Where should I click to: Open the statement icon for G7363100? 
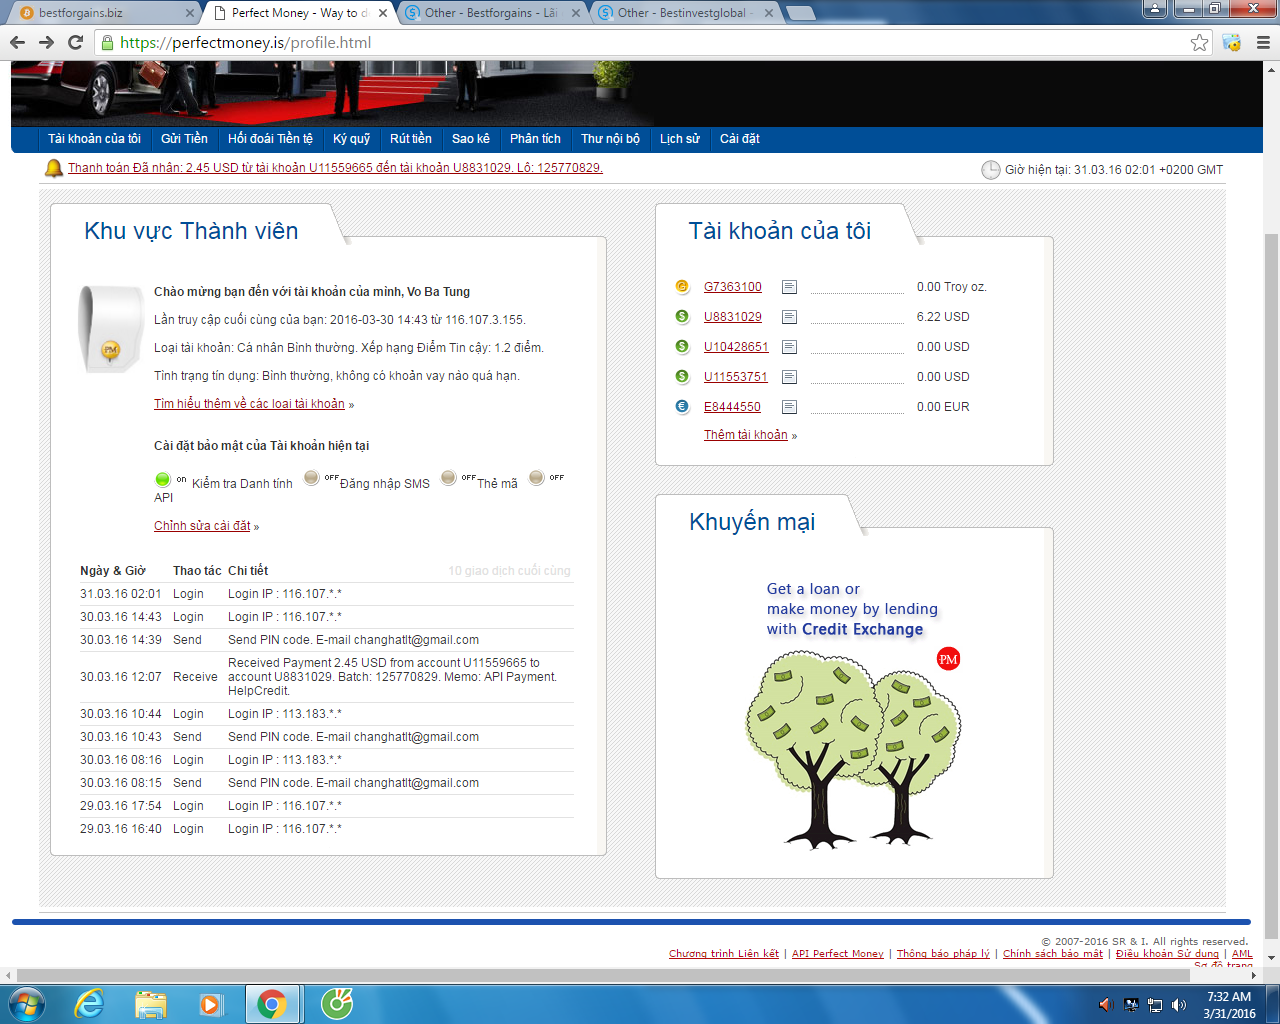coord(789,287)
